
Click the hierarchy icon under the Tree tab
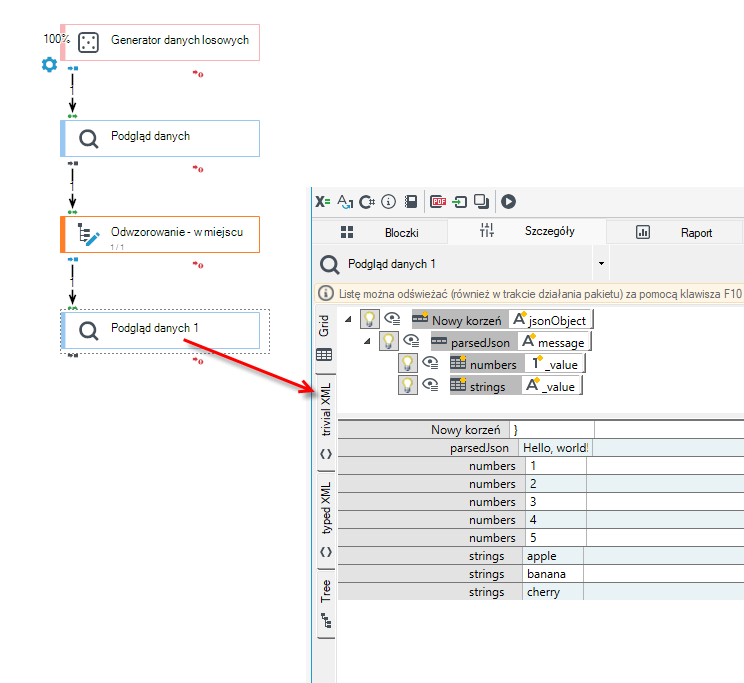[x=326, y=620]
